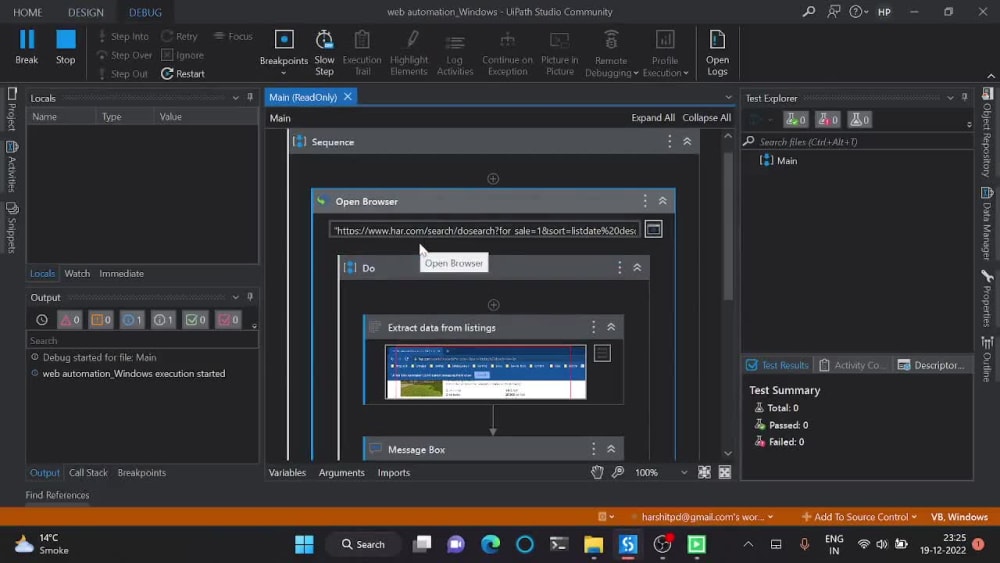Click the Open Browser URL field
The height and width of the screenshot is (563, 1000).
(x=485, y=230)
